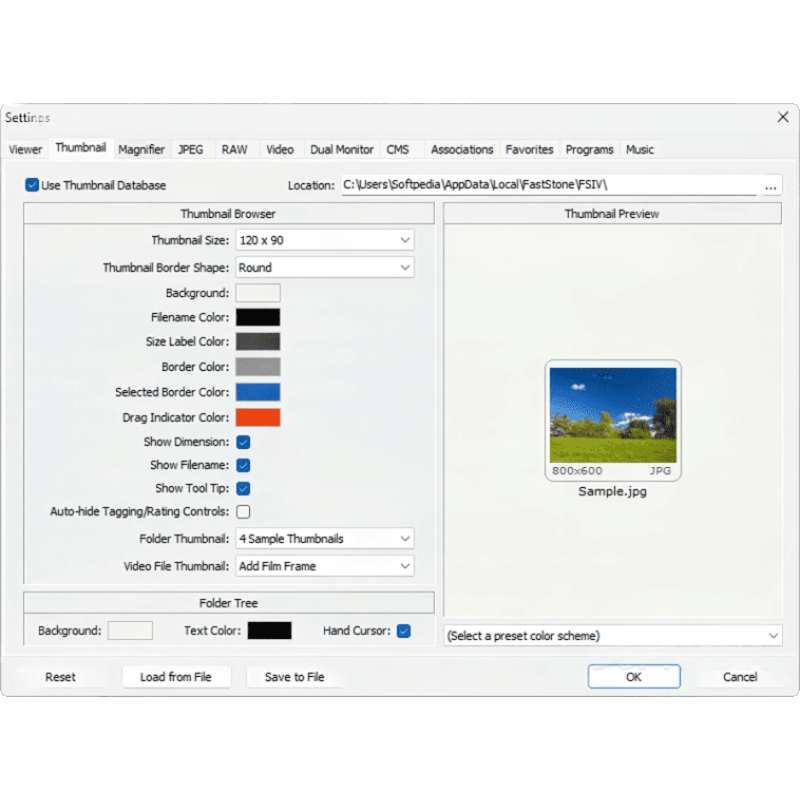
Task: Click the browse ellipsis button for Location
Action: [x=770, y=186]
